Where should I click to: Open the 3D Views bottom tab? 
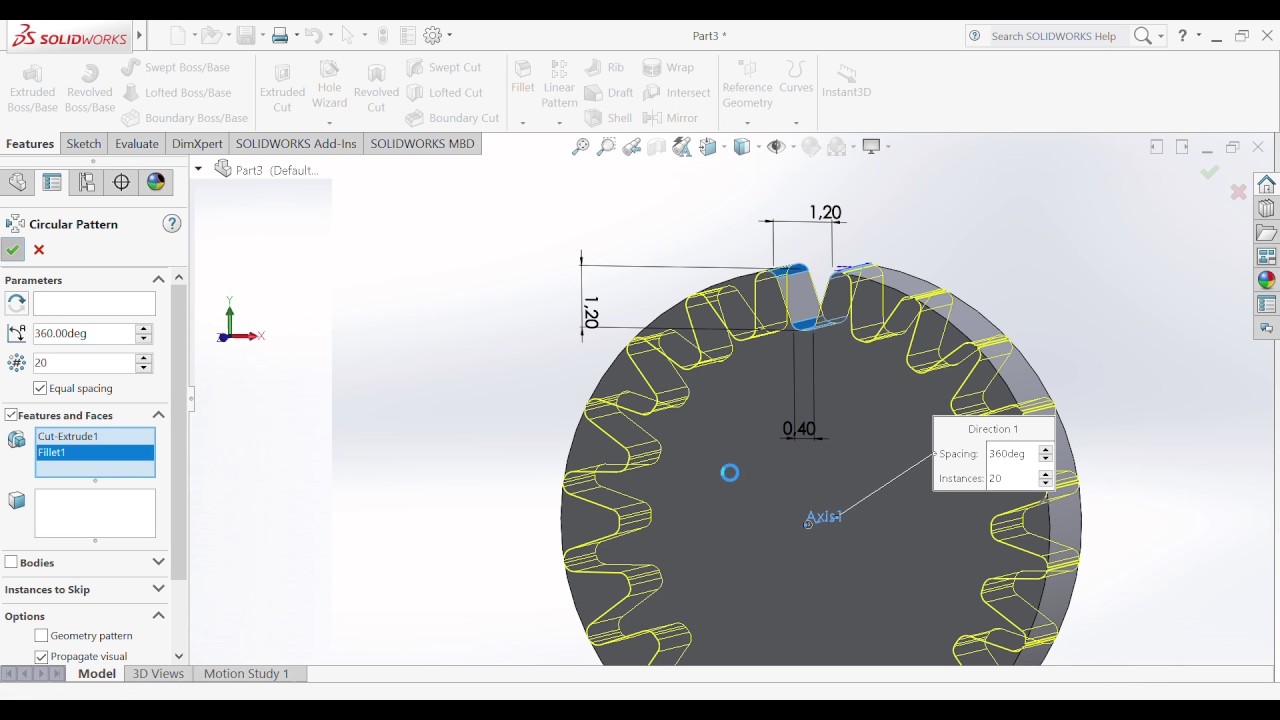point(158,673)
